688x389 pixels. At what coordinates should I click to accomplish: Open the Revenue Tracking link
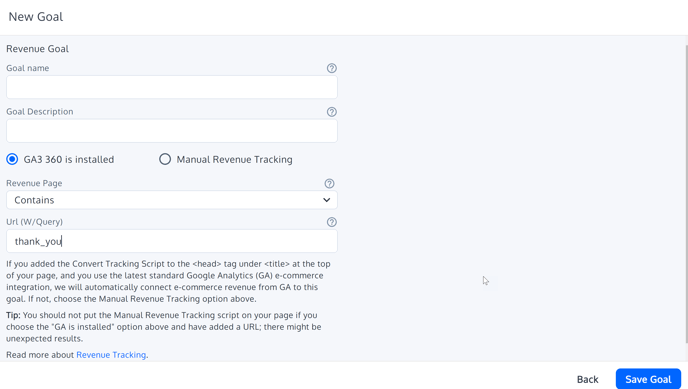(x=111, y=355)
